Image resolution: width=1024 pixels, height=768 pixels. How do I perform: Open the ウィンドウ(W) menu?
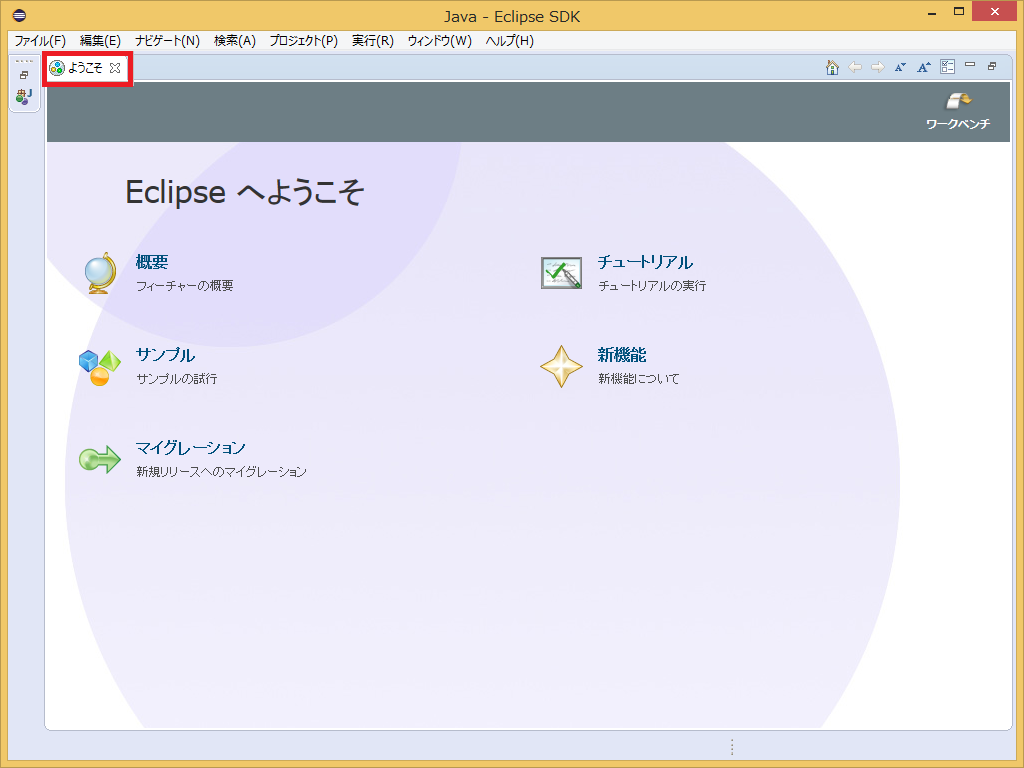[x=440, y=40]
